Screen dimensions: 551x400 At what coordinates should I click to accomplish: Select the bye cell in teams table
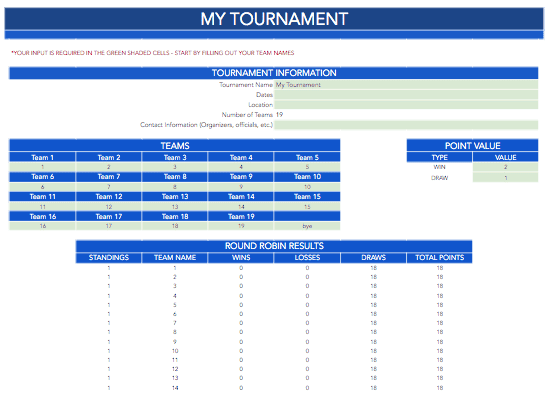307,226
